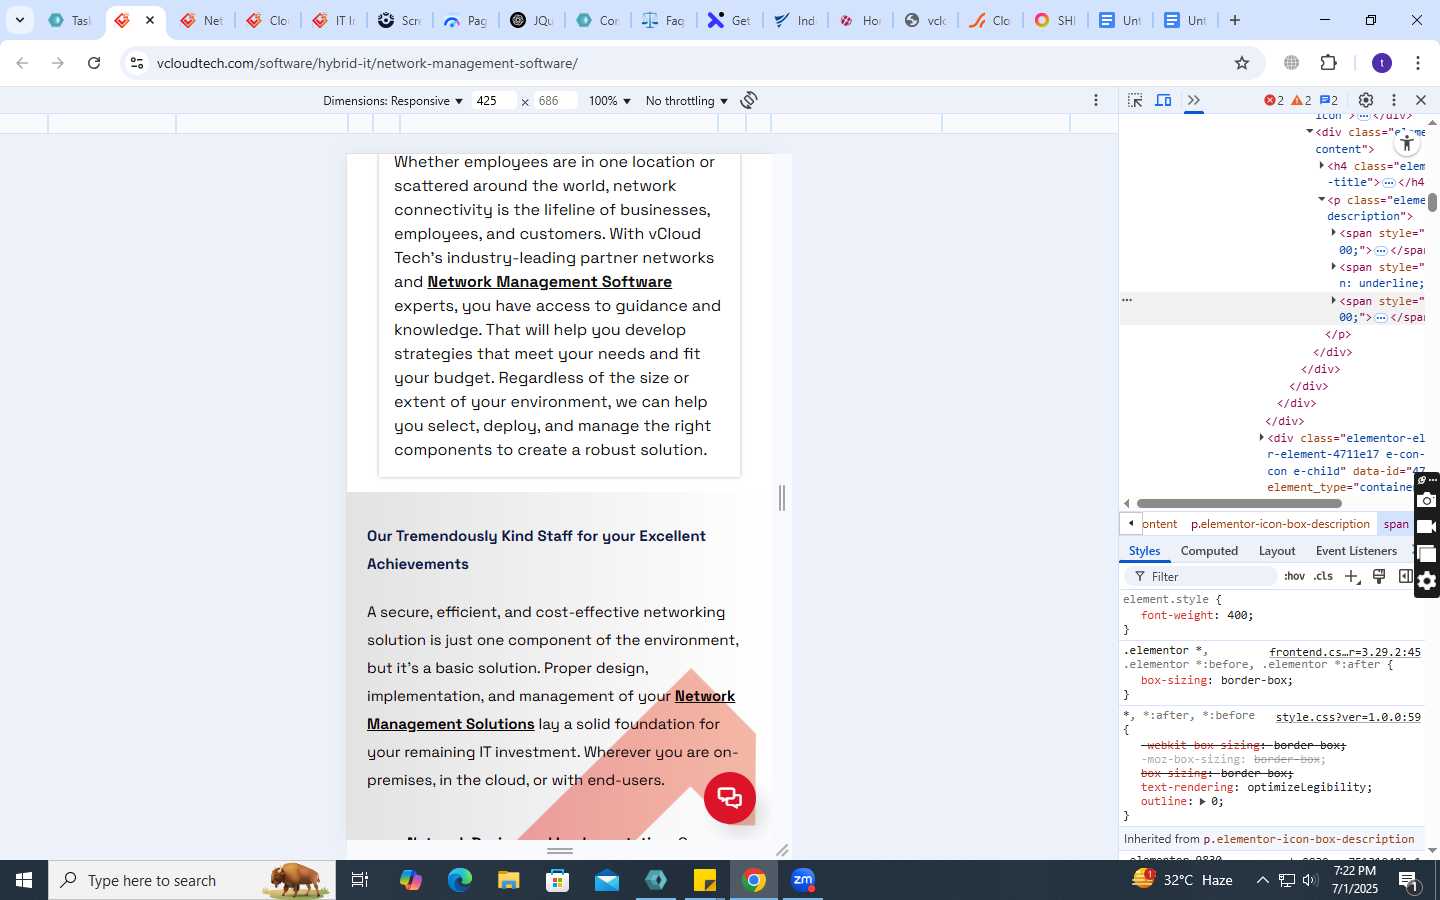Viewport: 1440px width, 900px height.
Task: Open a new browser tab
Action: pos(1235,20)
